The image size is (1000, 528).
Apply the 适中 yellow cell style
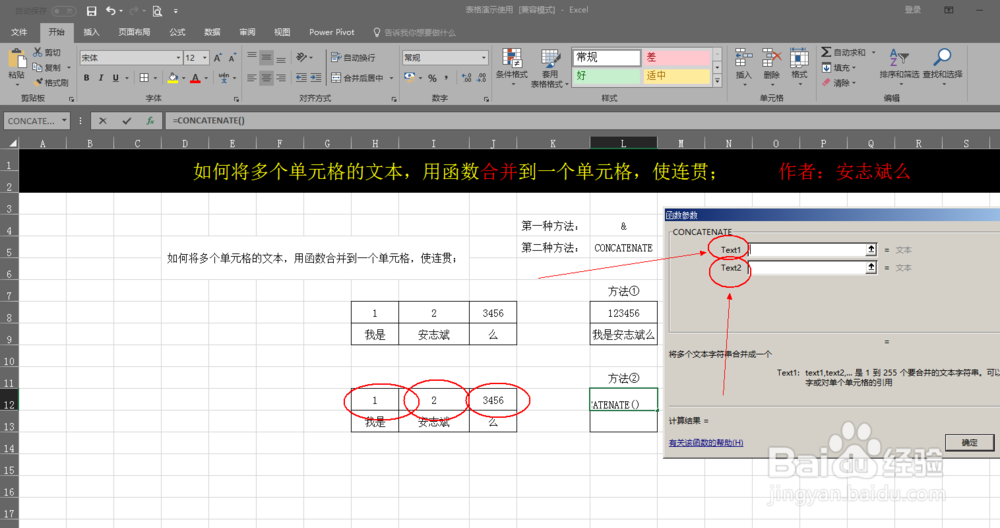676,76
